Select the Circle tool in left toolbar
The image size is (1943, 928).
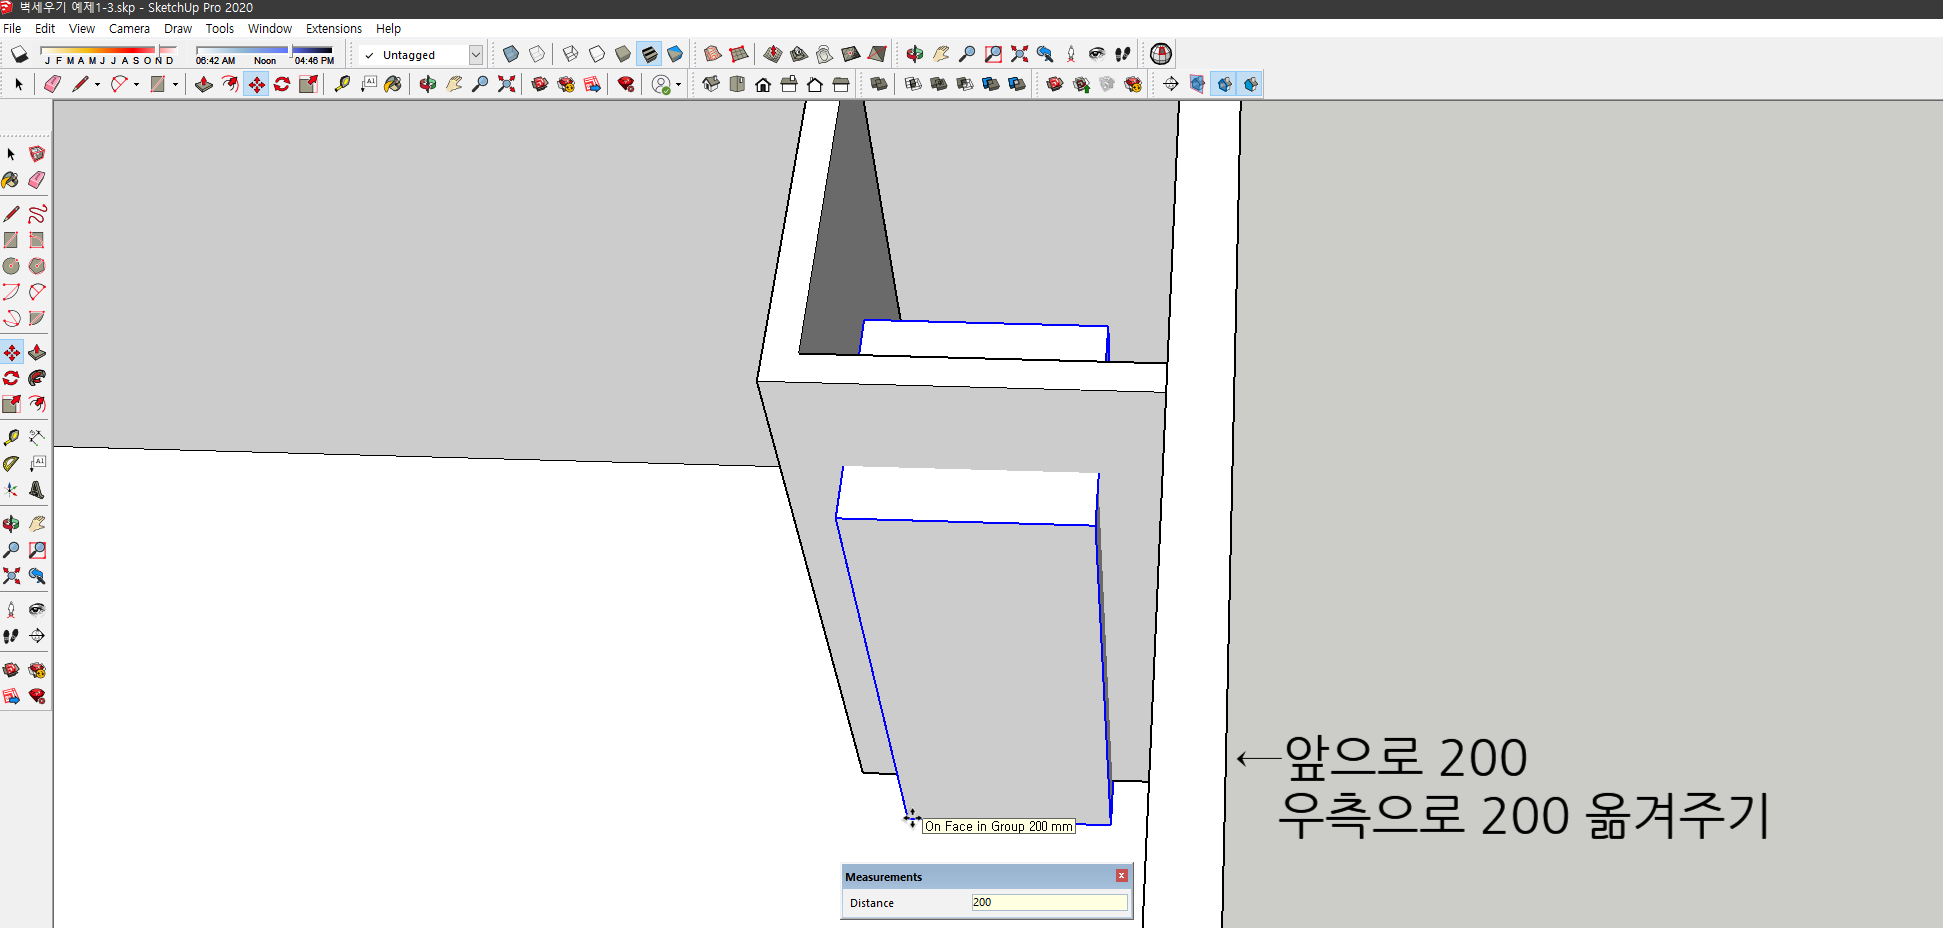tap(11, 266)
